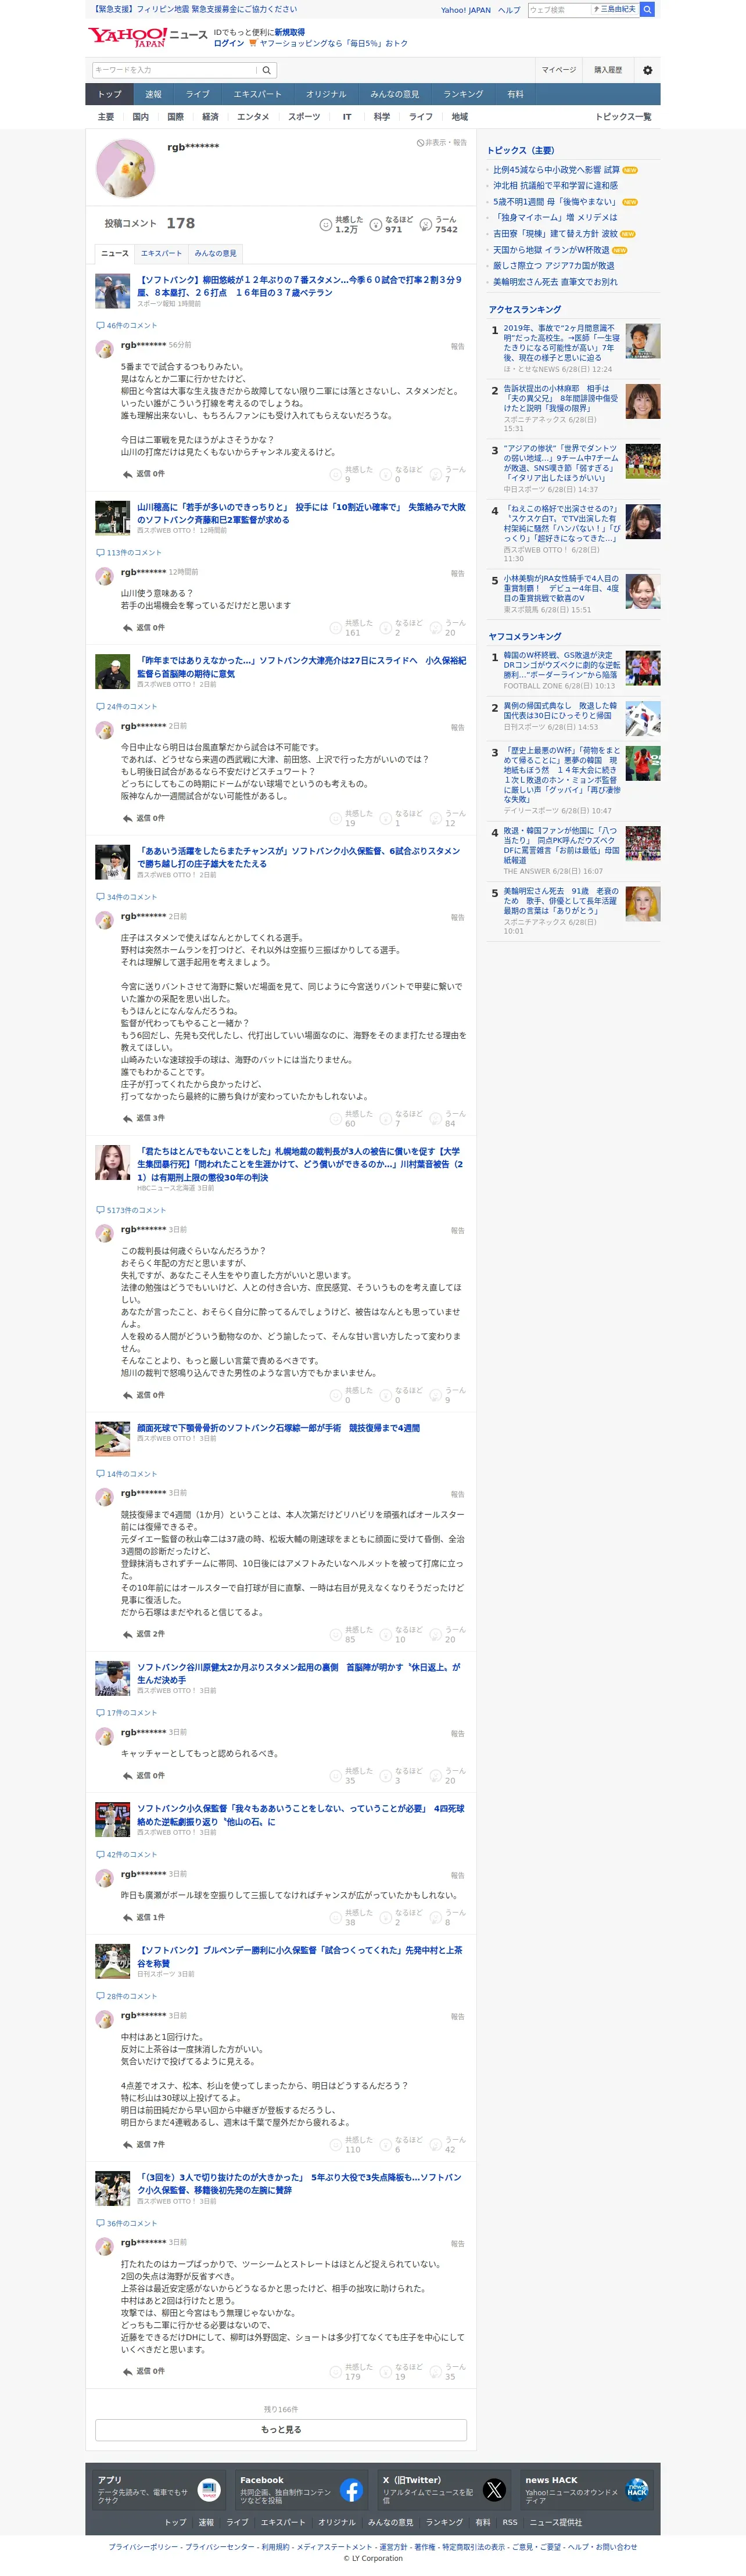Focus the キーワードを入力 search field

pos(175,70)
